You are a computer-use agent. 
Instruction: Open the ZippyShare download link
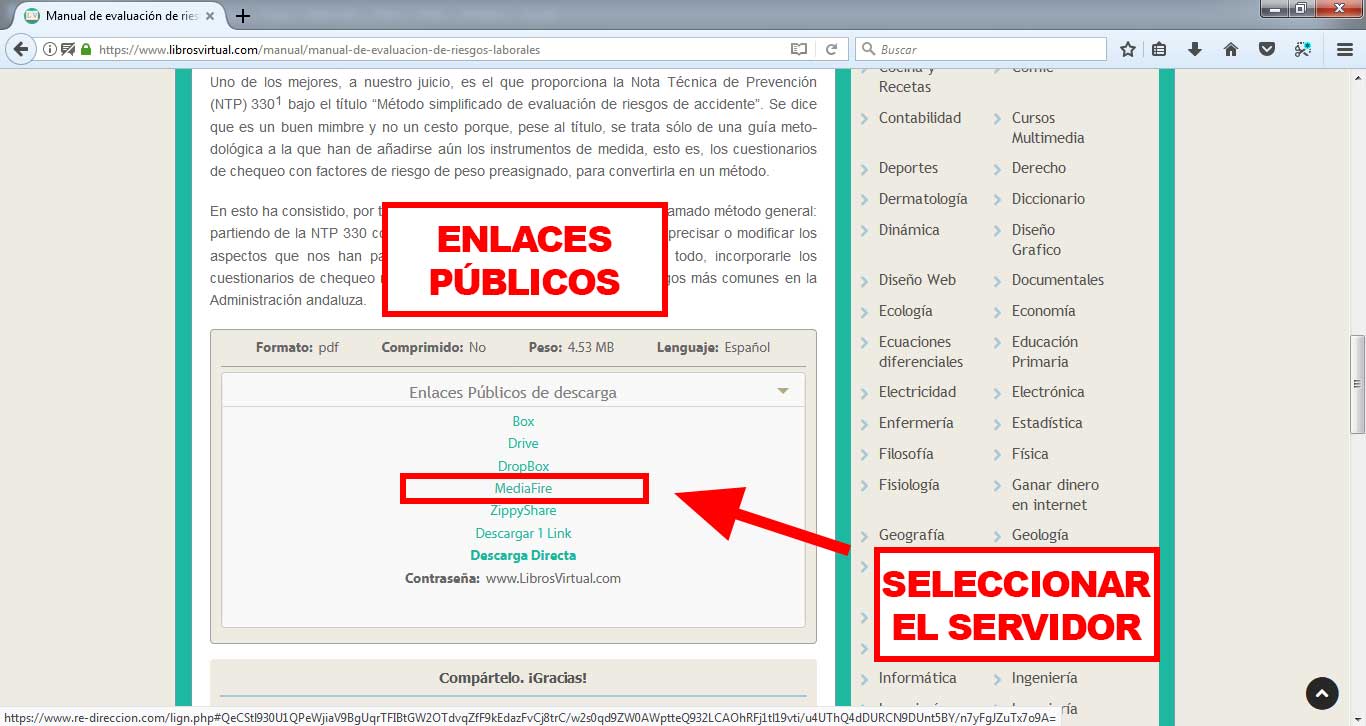523,510
